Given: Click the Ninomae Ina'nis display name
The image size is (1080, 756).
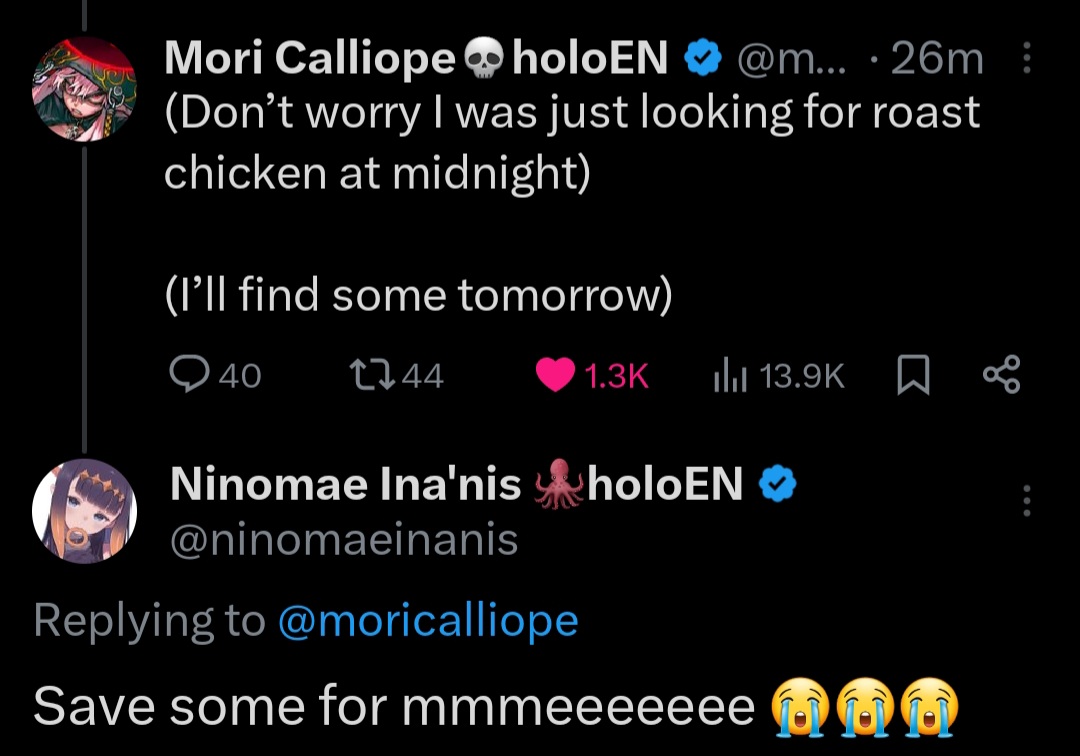Looking at the screenshot, I should point(346,485).
